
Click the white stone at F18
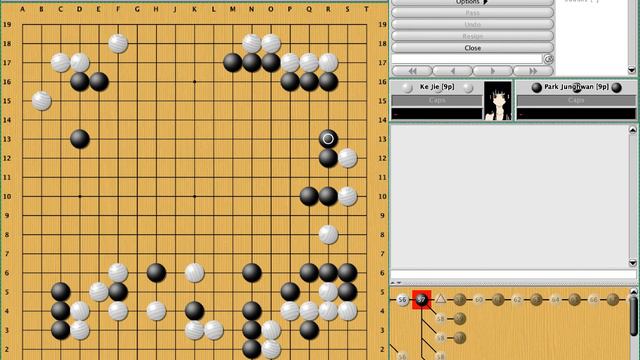[118, 44]
